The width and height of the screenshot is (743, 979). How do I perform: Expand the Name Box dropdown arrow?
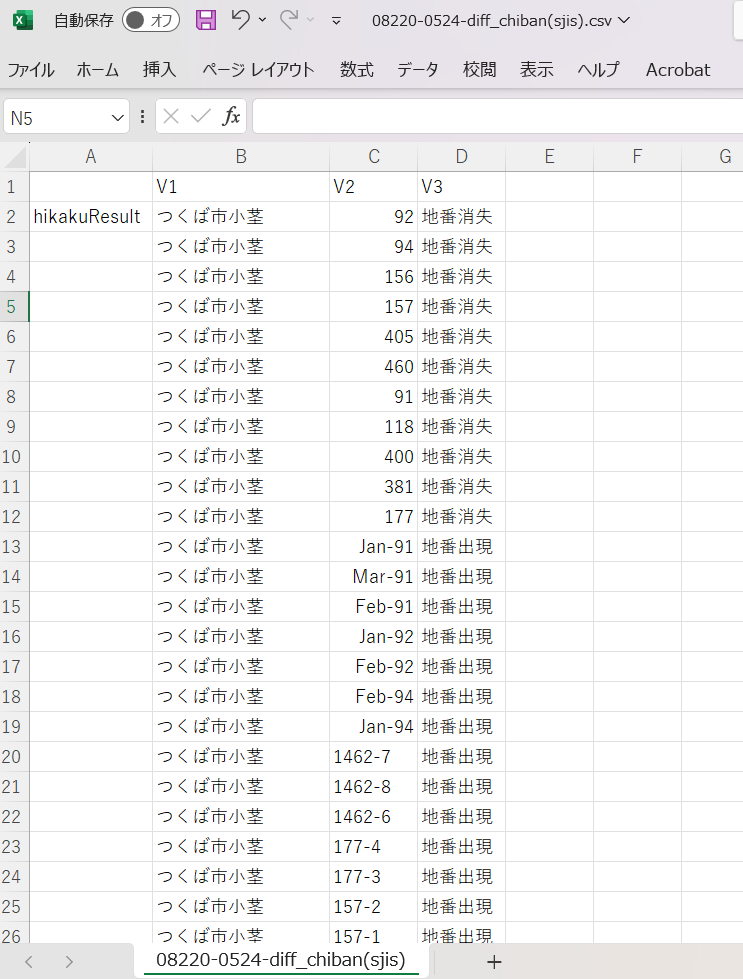tap(117, 118)
